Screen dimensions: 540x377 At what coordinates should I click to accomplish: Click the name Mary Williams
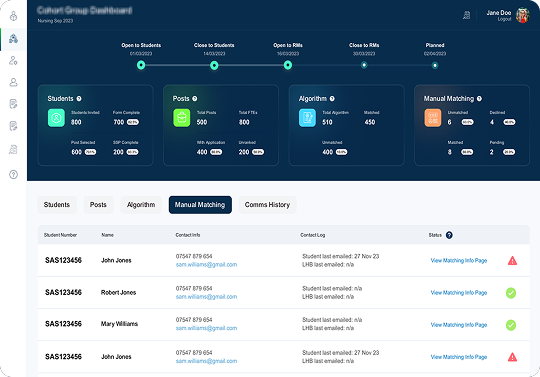tap(119, 324)
